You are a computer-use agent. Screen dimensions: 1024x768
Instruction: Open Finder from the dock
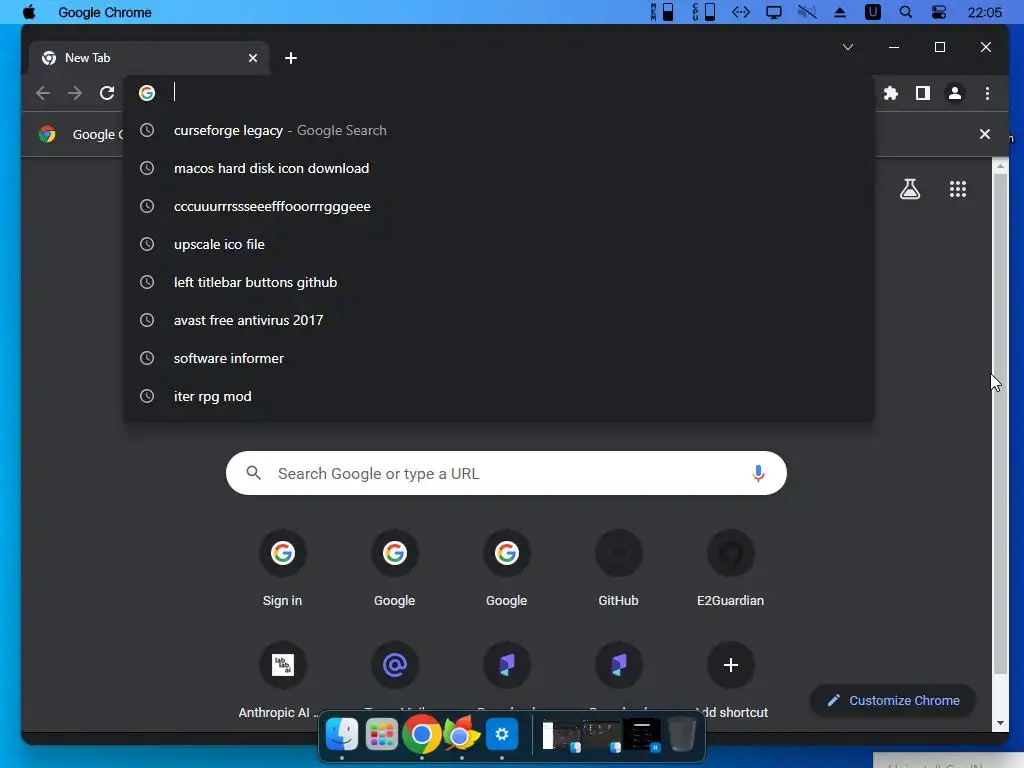342,735
